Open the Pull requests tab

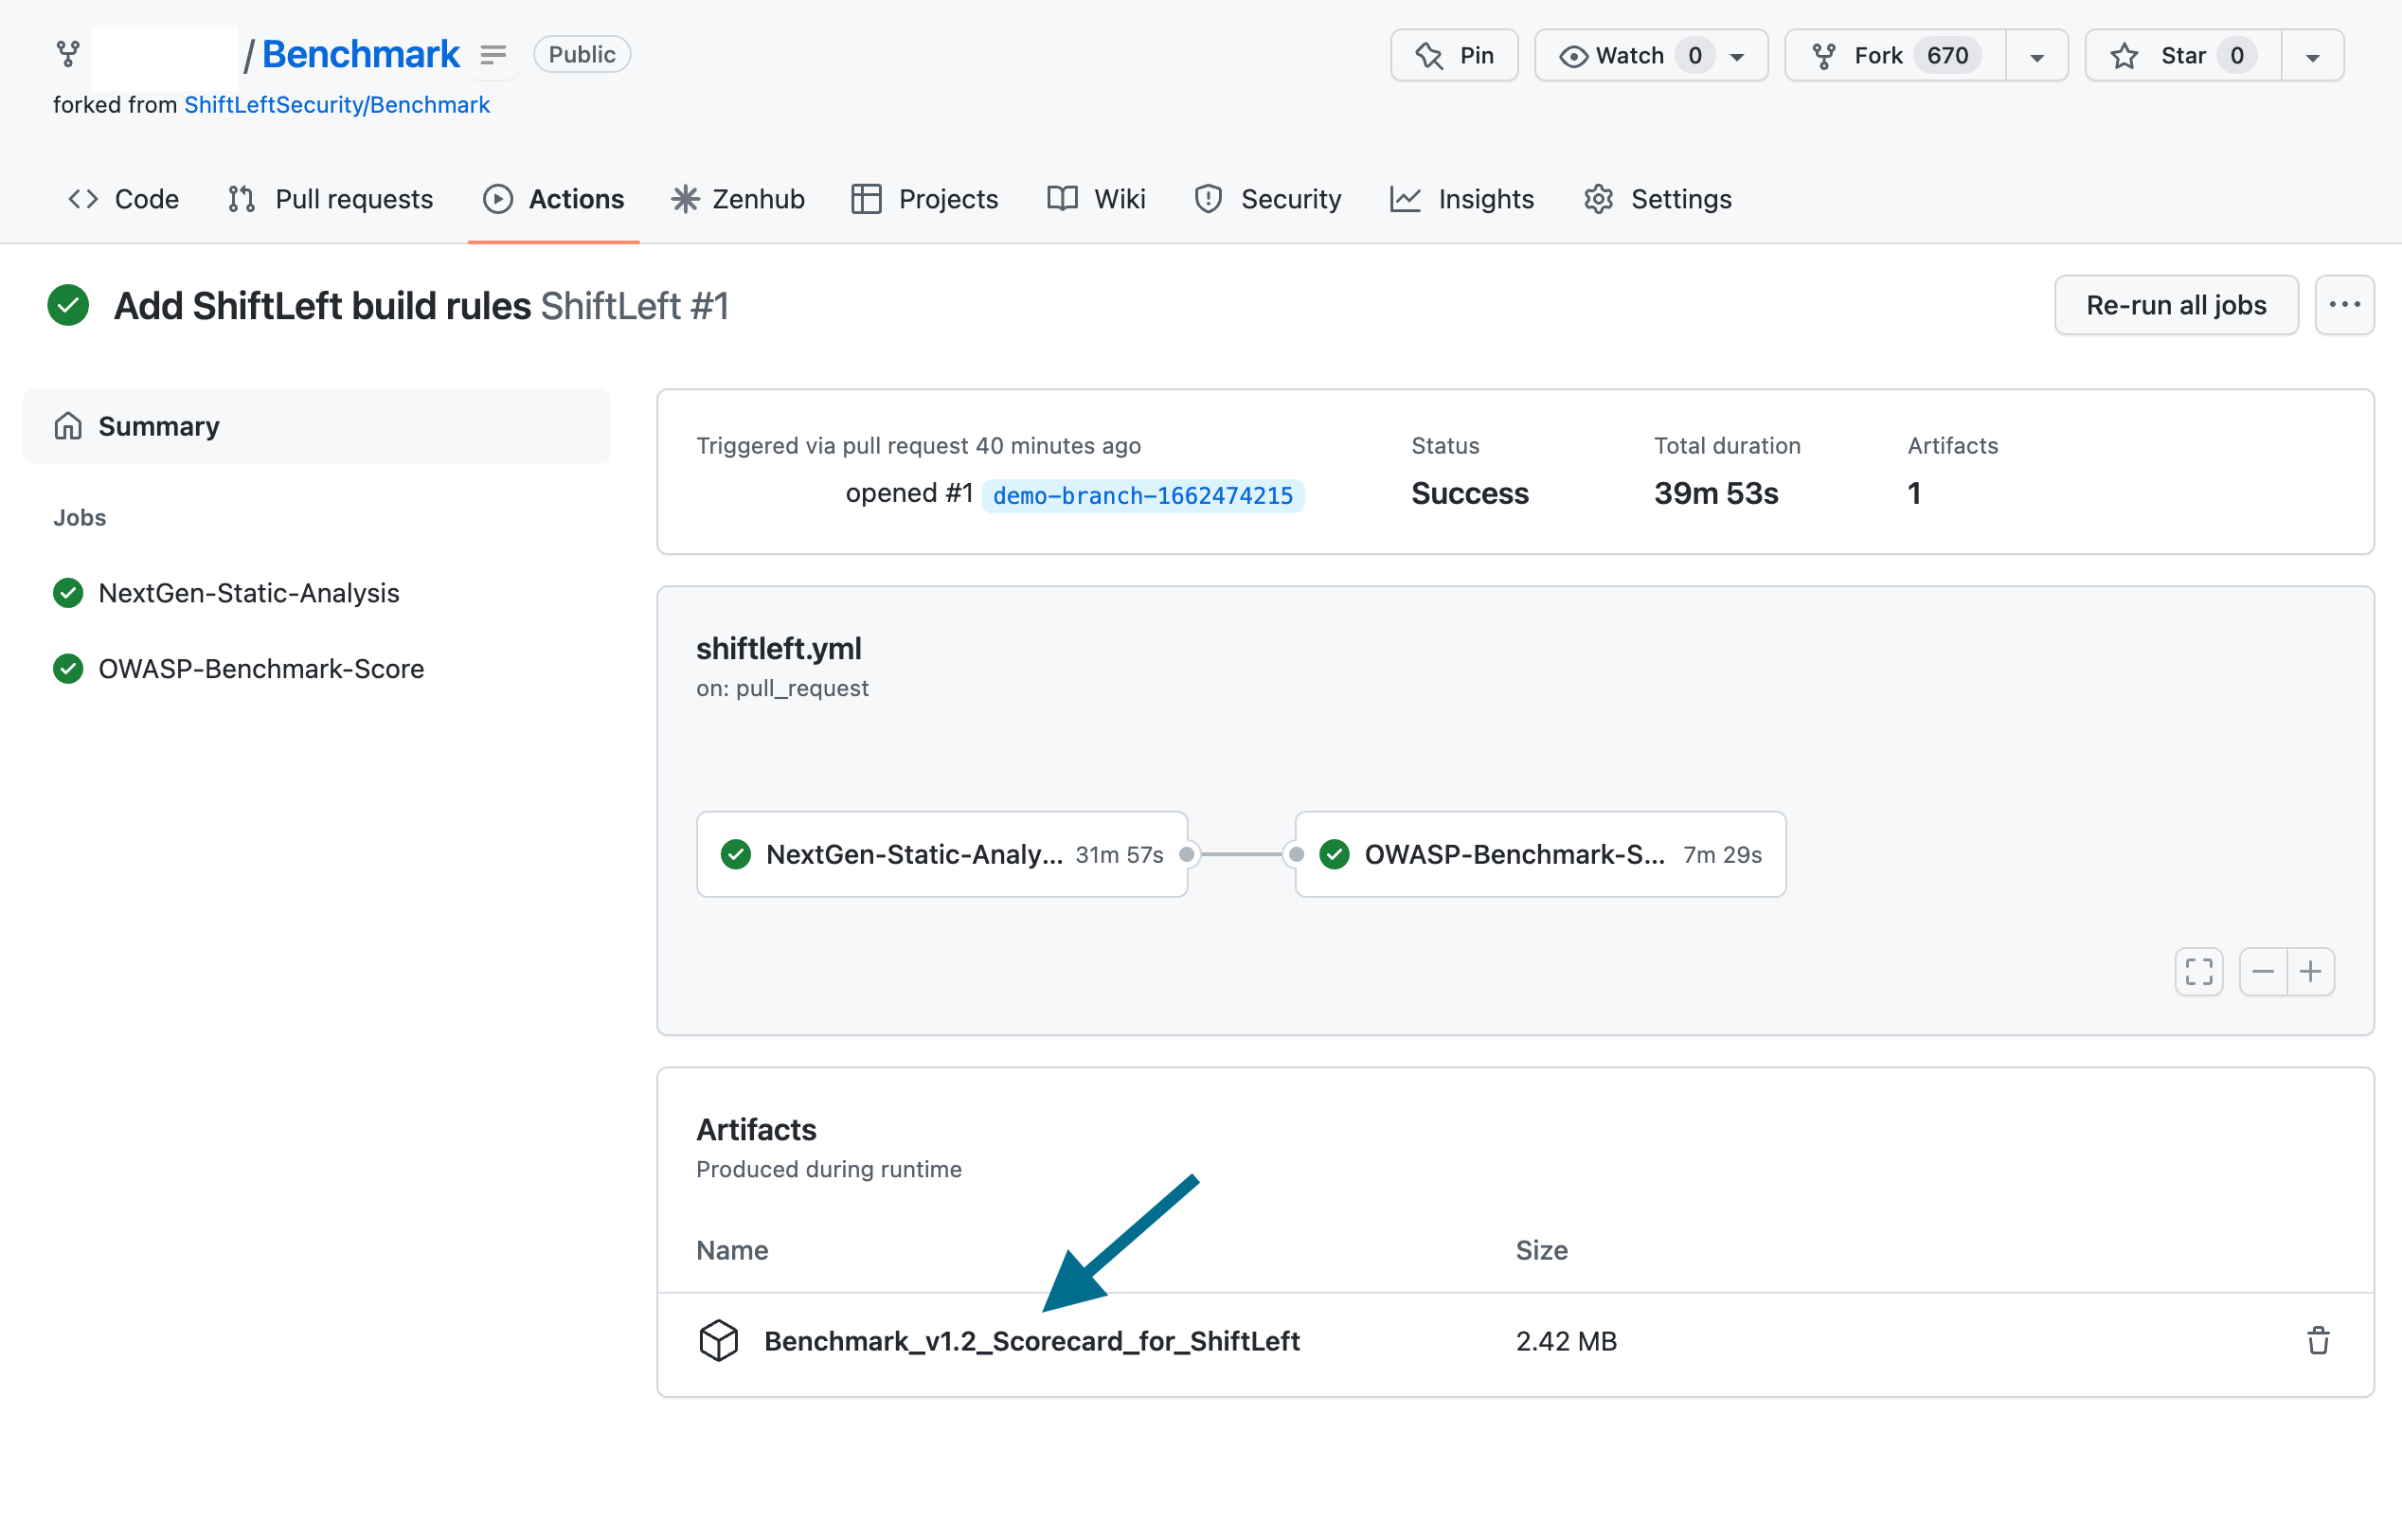tap(330, 199)
